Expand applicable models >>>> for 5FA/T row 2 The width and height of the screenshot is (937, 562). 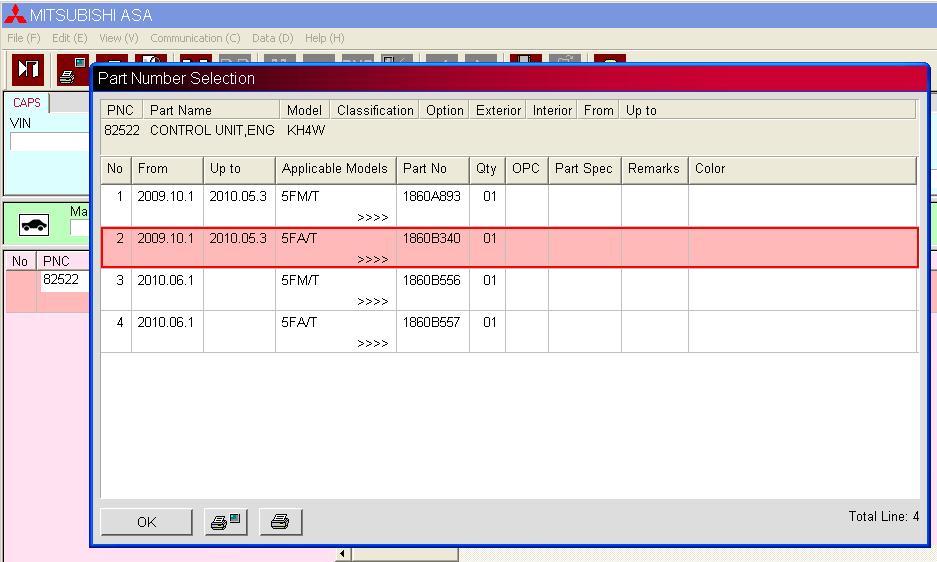[x=372, y=259]
